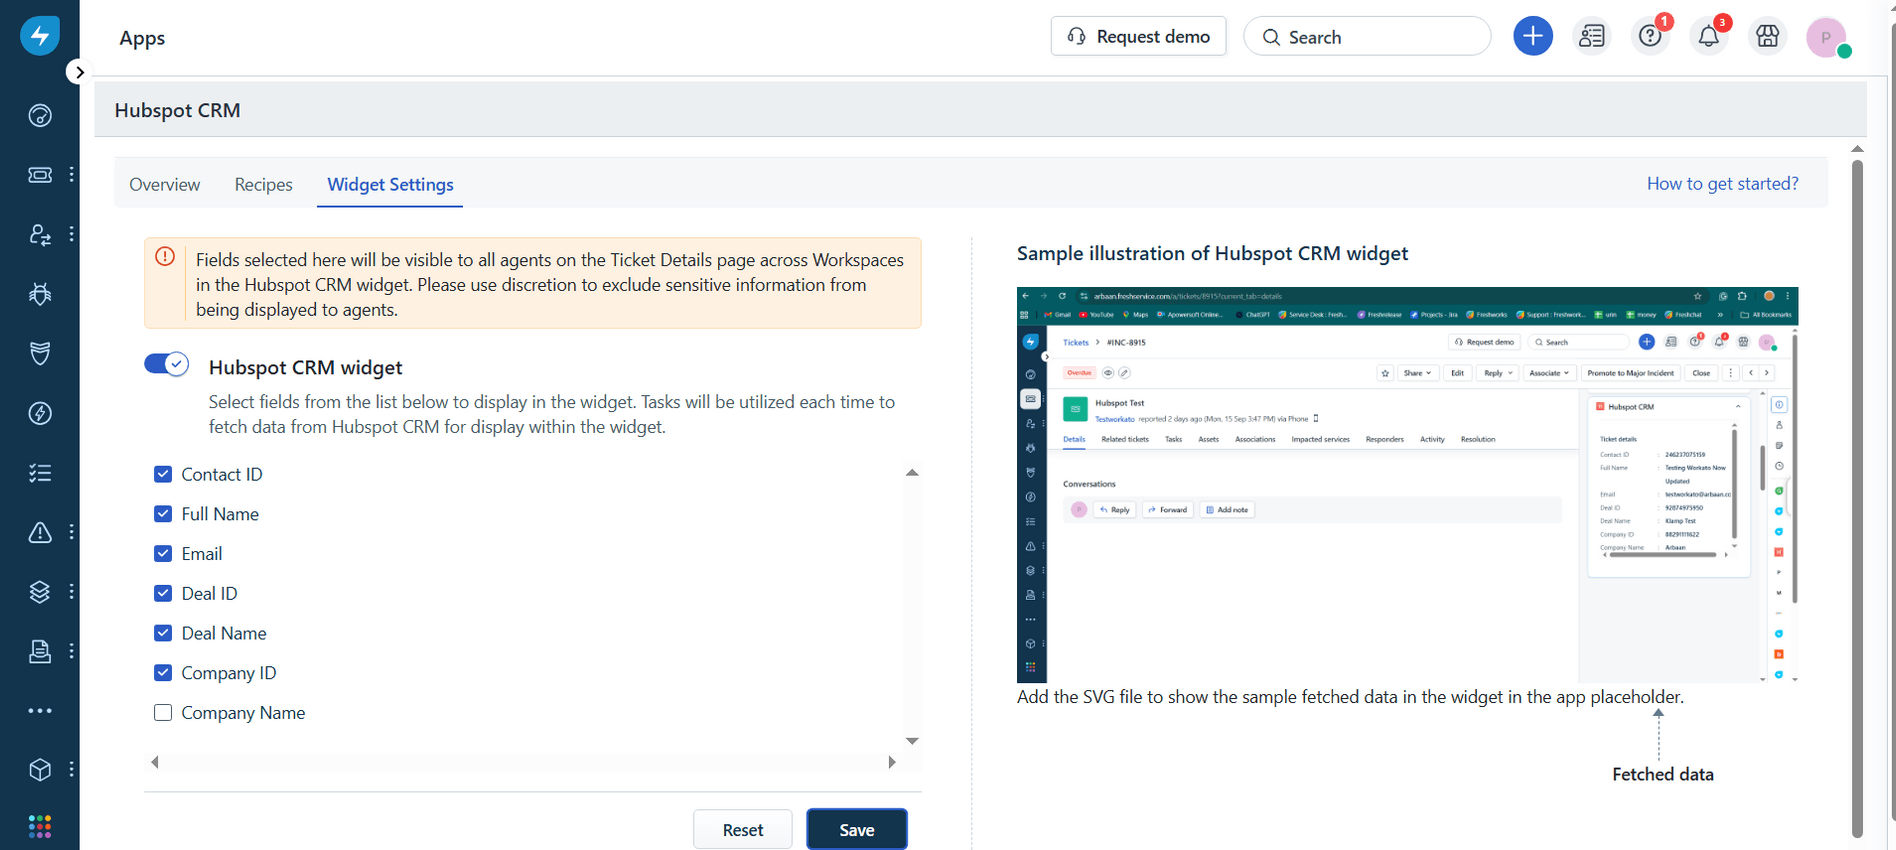Click field list scroll-down arrow
The width and height of the screenshot is (1896, 850).
(x=912, y=741)
